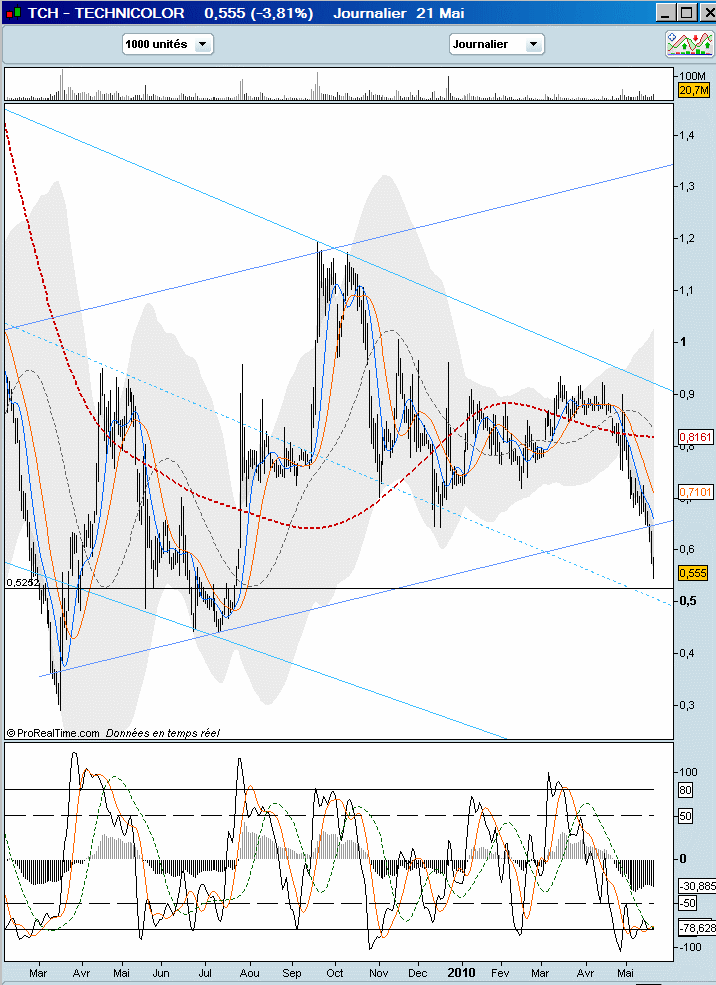Click the 20,7M volume value label

[694, 90]
